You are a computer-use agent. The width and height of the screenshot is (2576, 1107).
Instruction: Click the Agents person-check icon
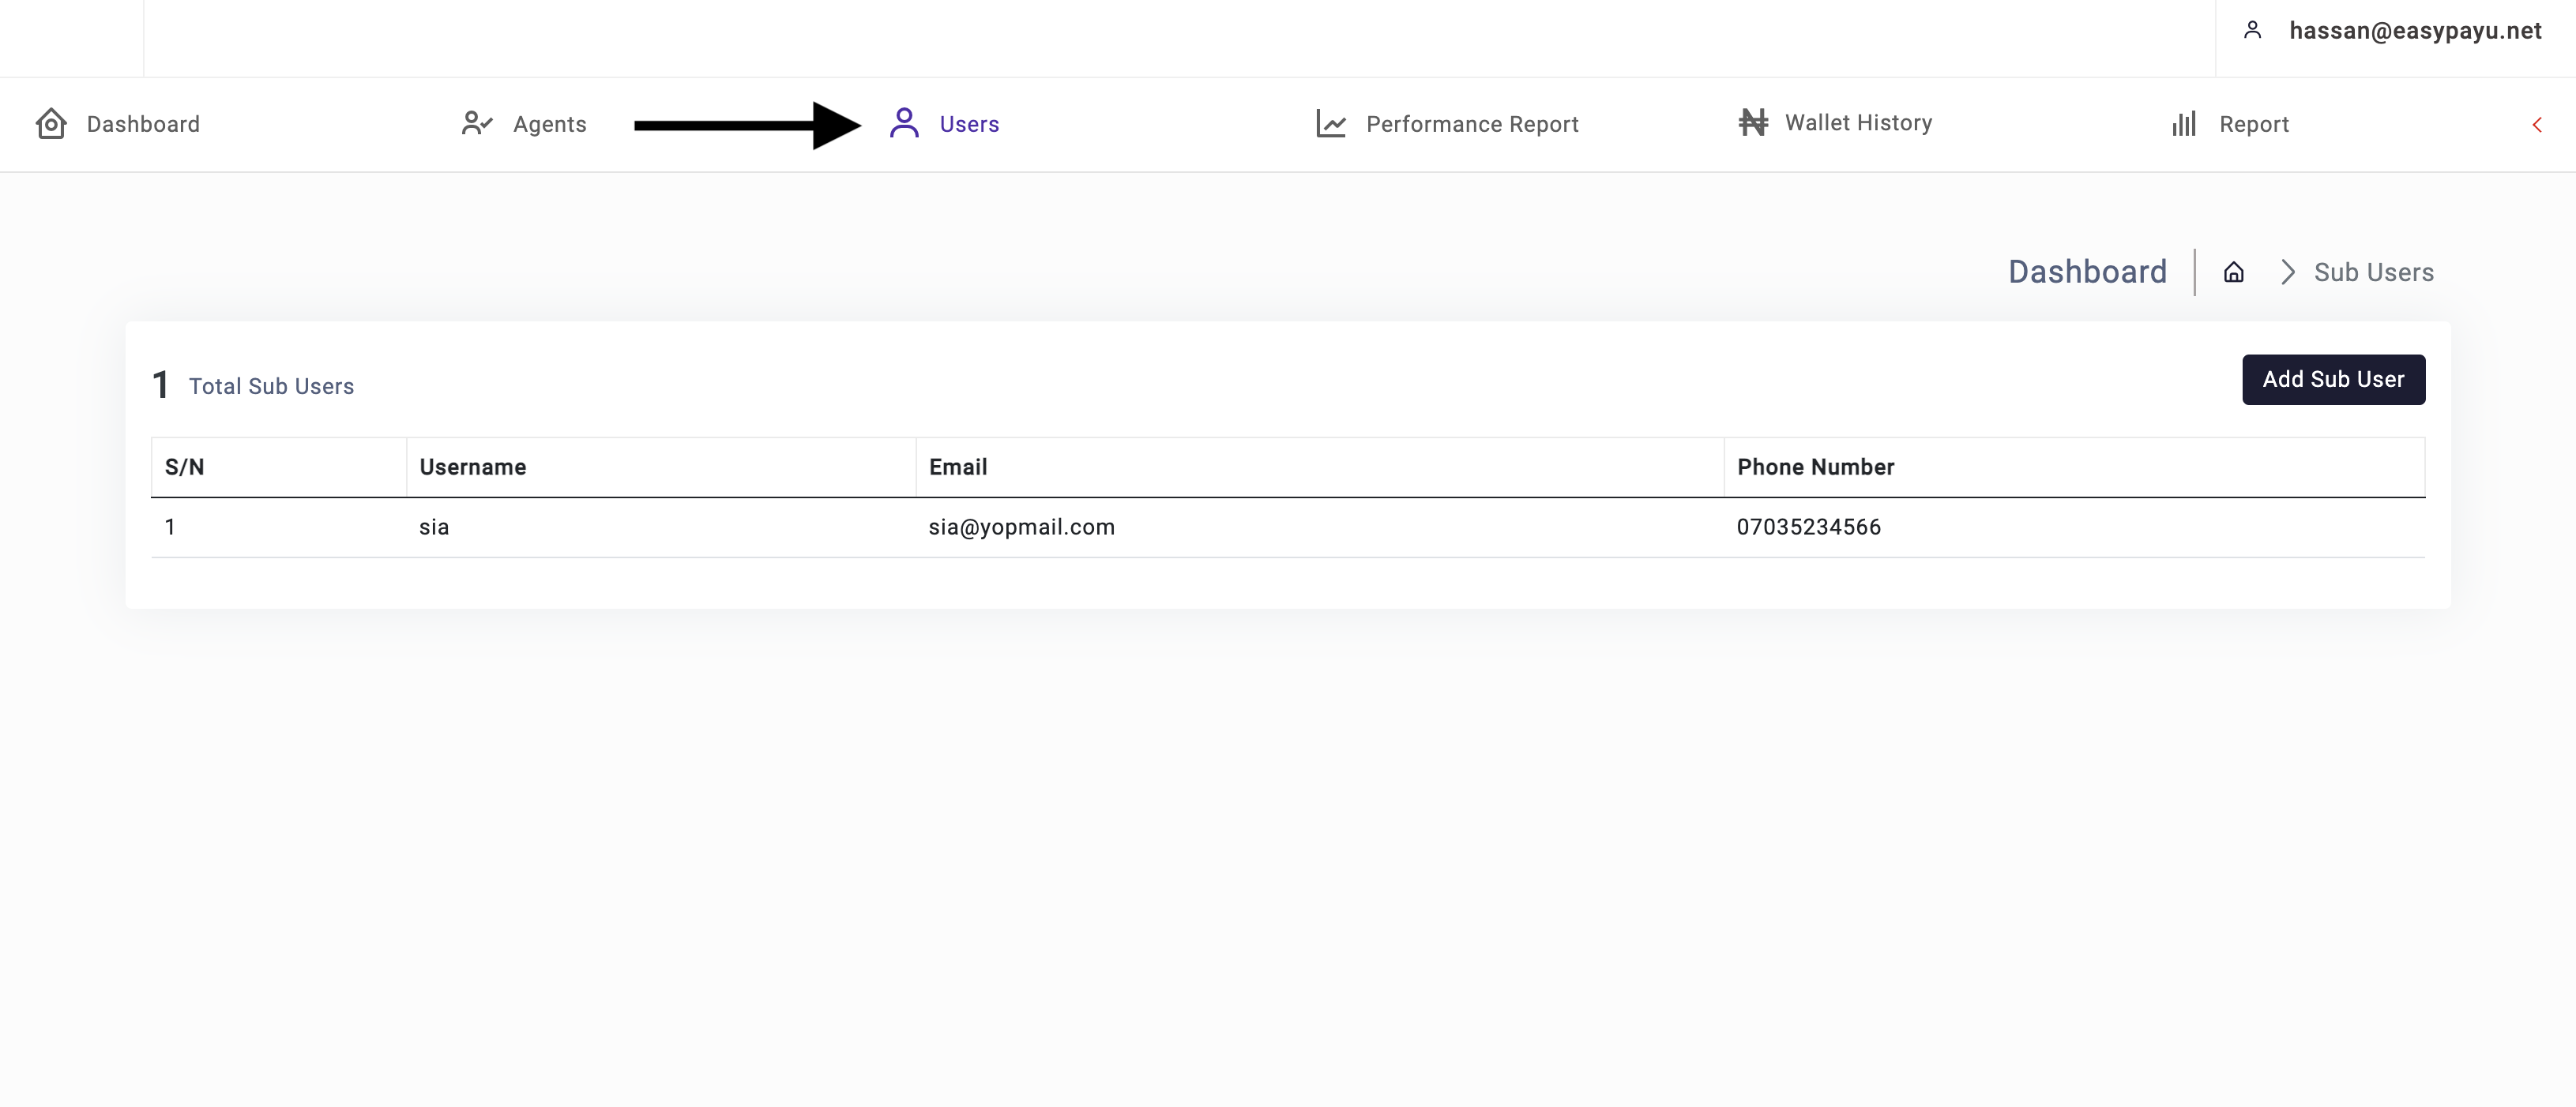pos(477,124)
